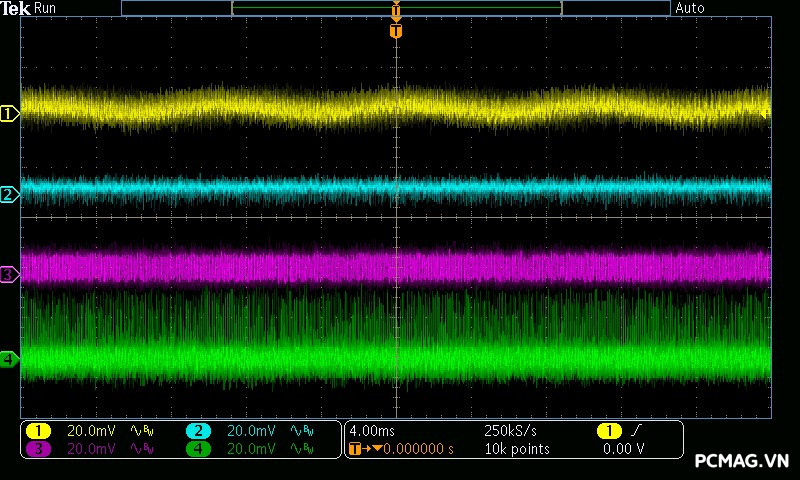
Task: Click the Tek logo in the corner
Action: click(x=16, y=8)
